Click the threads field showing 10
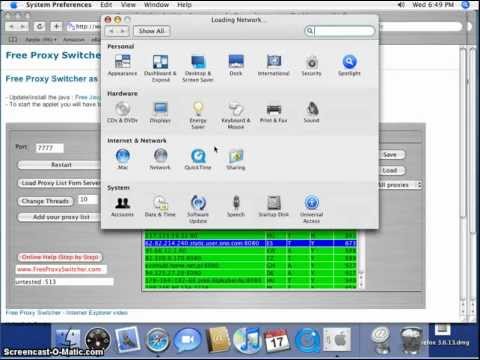The image size is (480, 360). click(x=88, y=199)
